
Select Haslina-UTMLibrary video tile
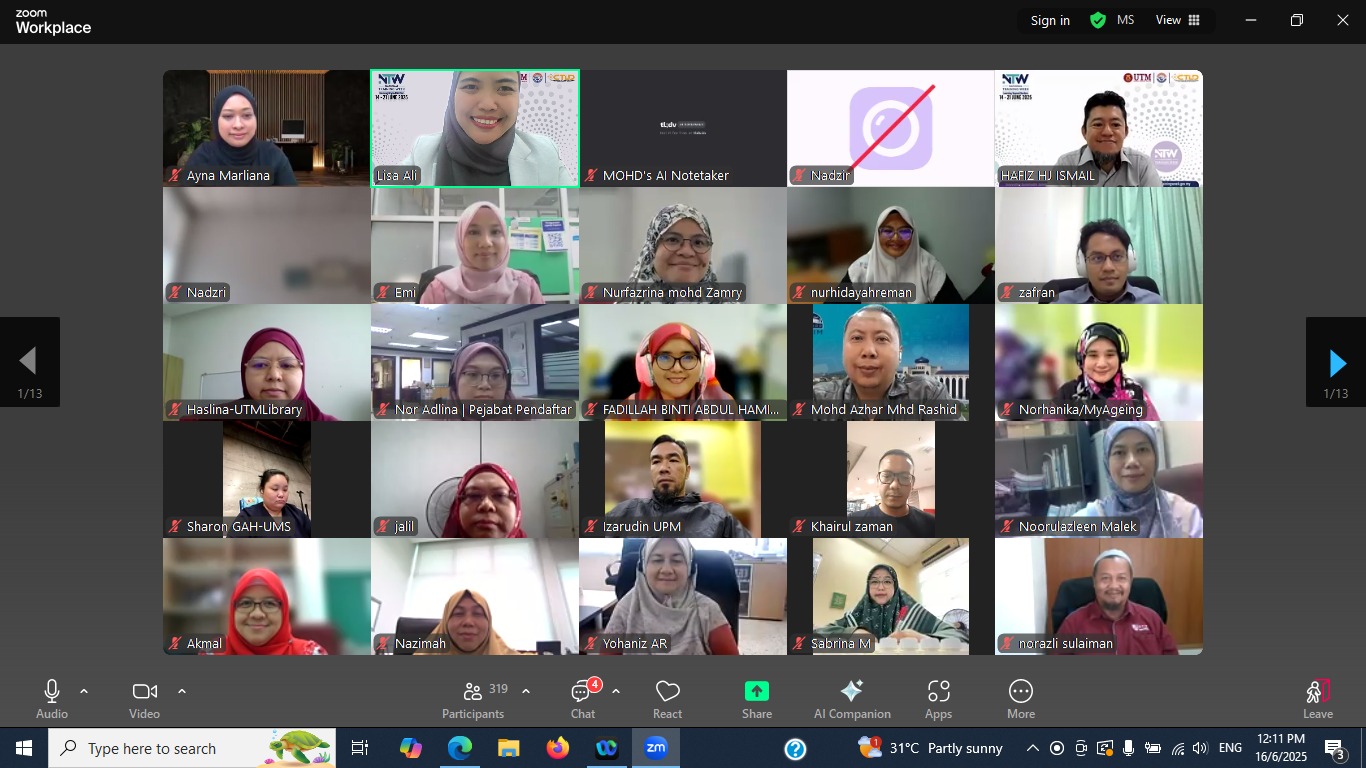(x=267, y=362)
